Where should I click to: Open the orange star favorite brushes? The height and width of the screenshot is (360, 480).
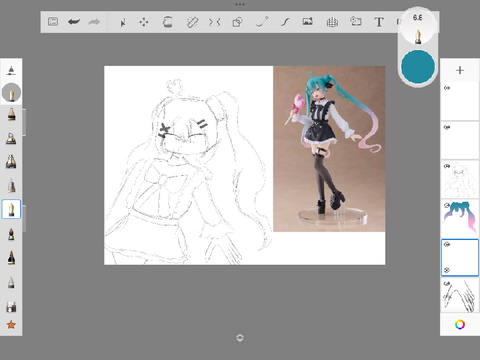(11, 324)
